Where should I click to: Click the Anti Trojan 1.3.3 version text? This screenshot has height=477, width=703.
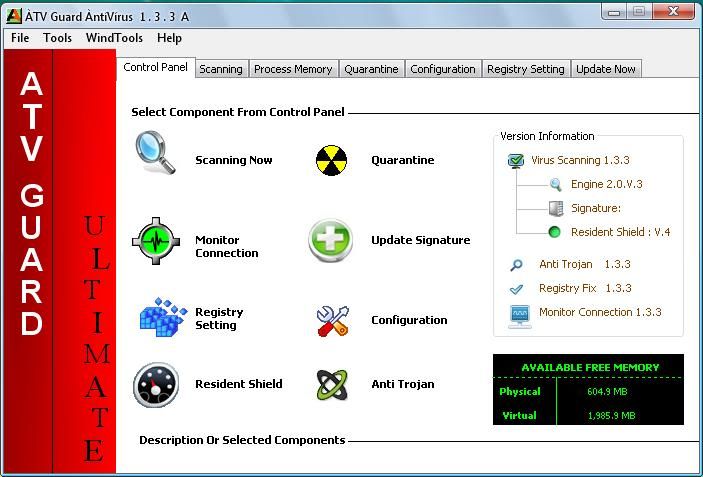(585, 265)
